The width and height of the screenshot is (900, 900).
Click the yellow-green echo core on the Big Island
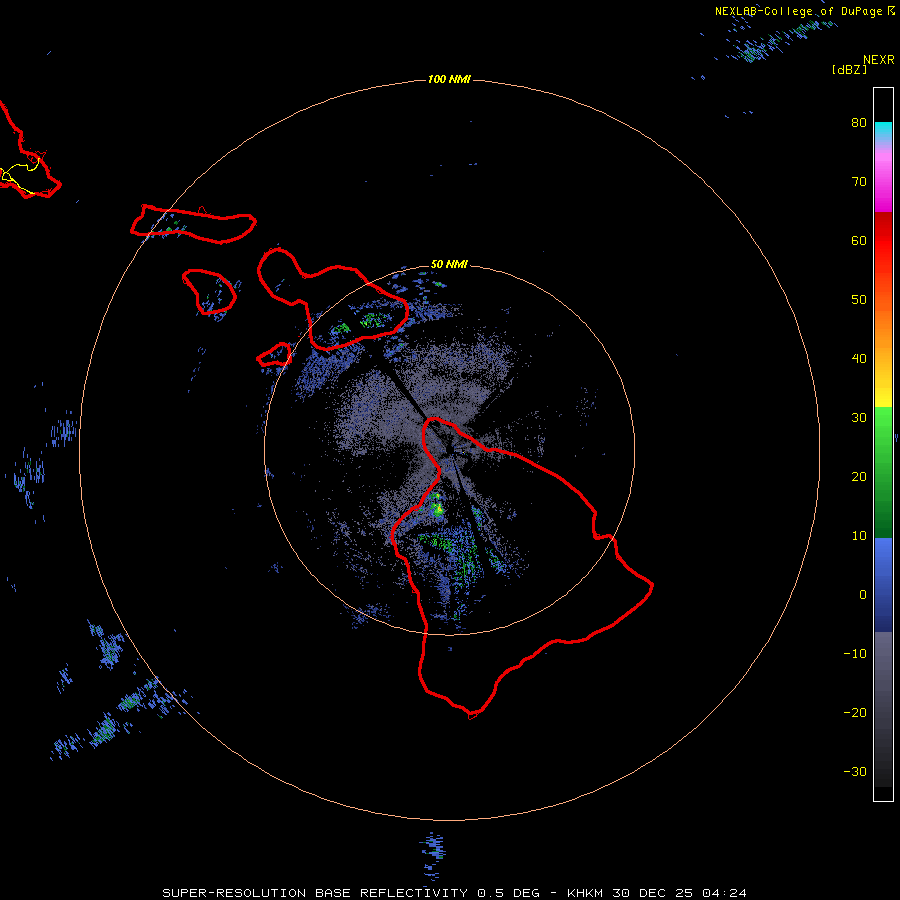438,507
